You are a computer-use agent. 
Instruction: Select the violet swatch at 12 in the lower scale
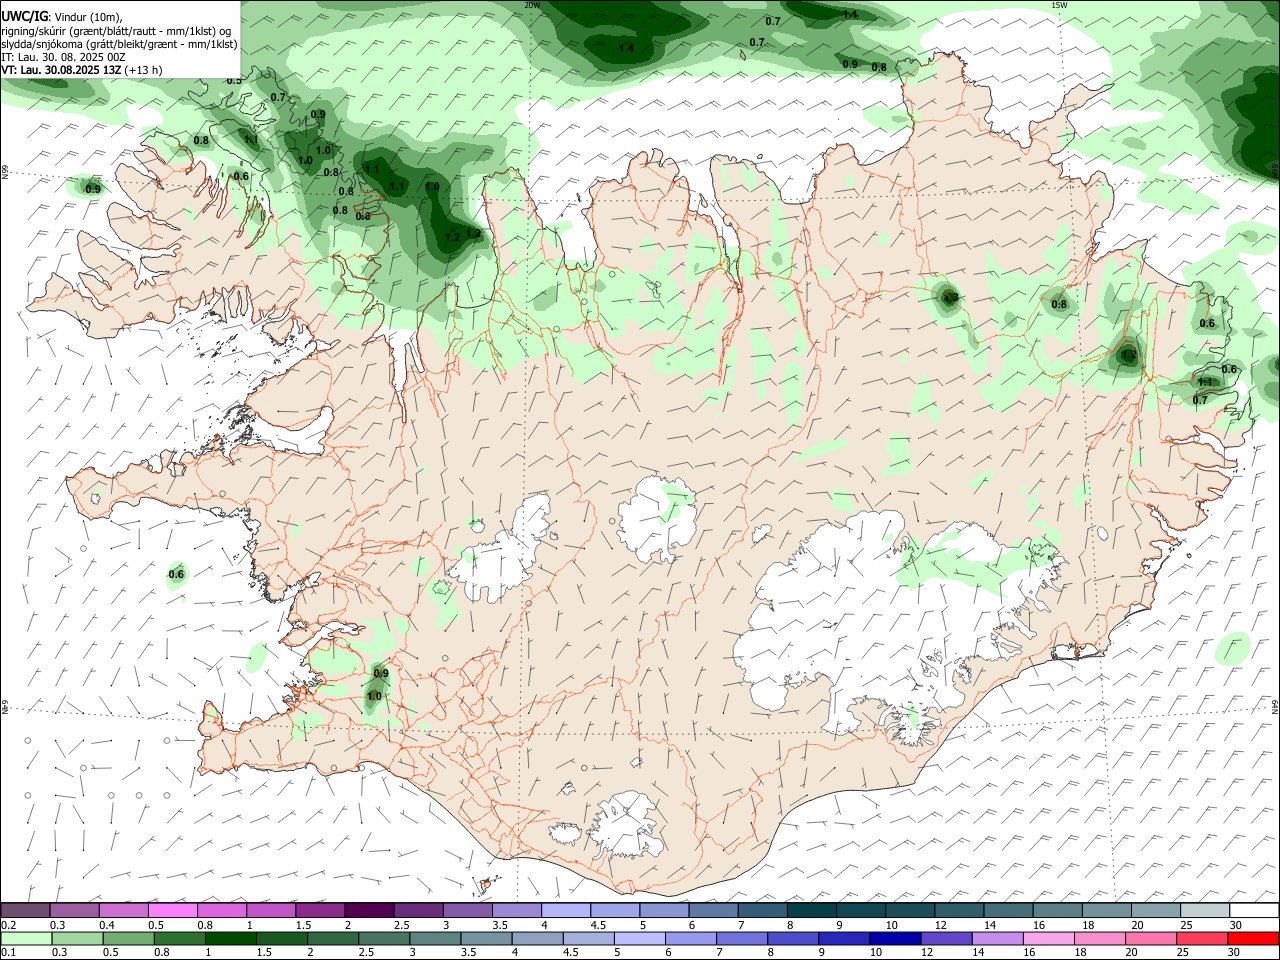(946, 939)
